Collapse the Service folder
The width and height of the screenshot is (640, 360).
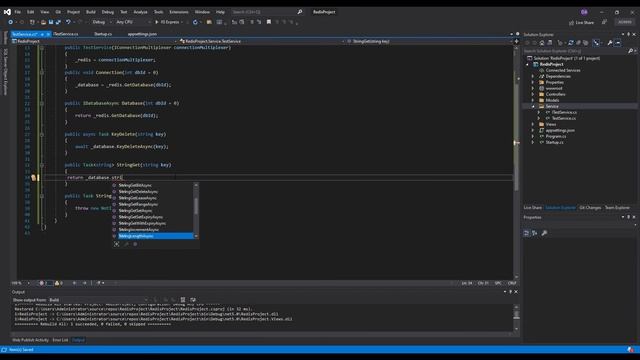[x=533, y=106]
